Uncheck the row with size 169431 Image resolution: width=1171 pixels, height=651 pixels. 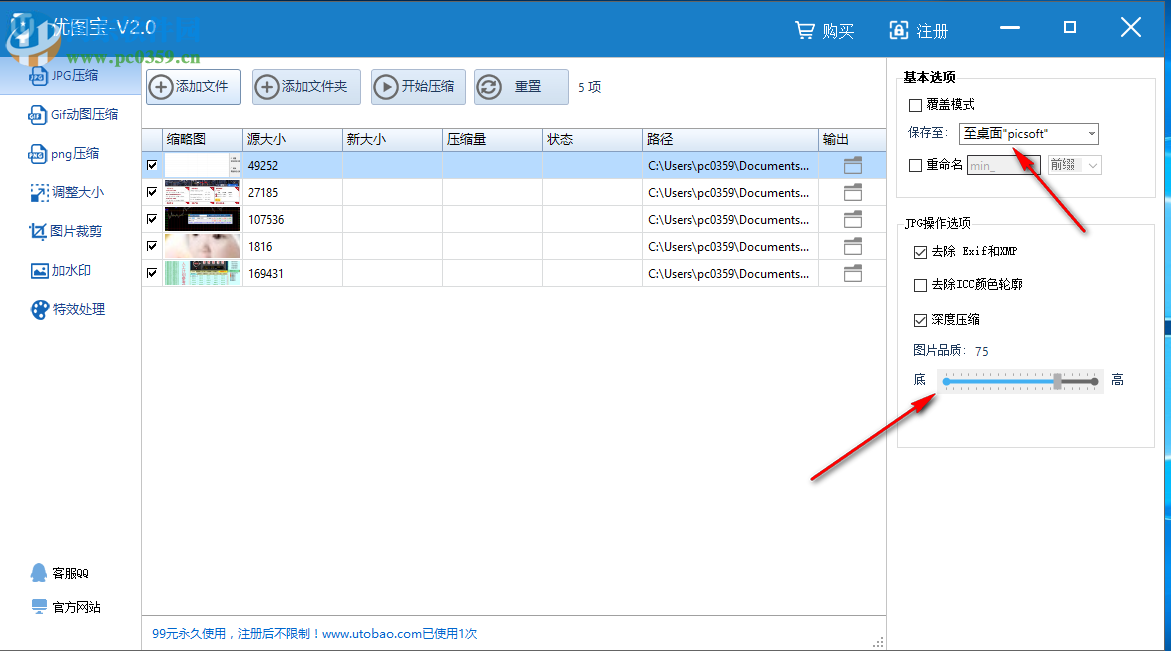152,272
